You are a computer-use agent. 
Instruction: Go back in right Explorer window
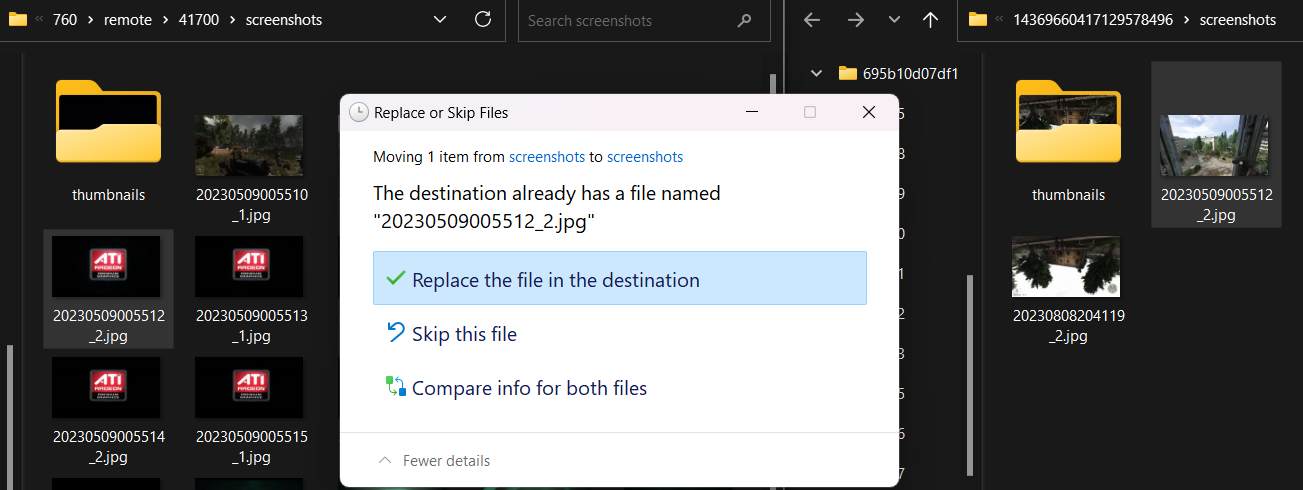tap(812, 20)
